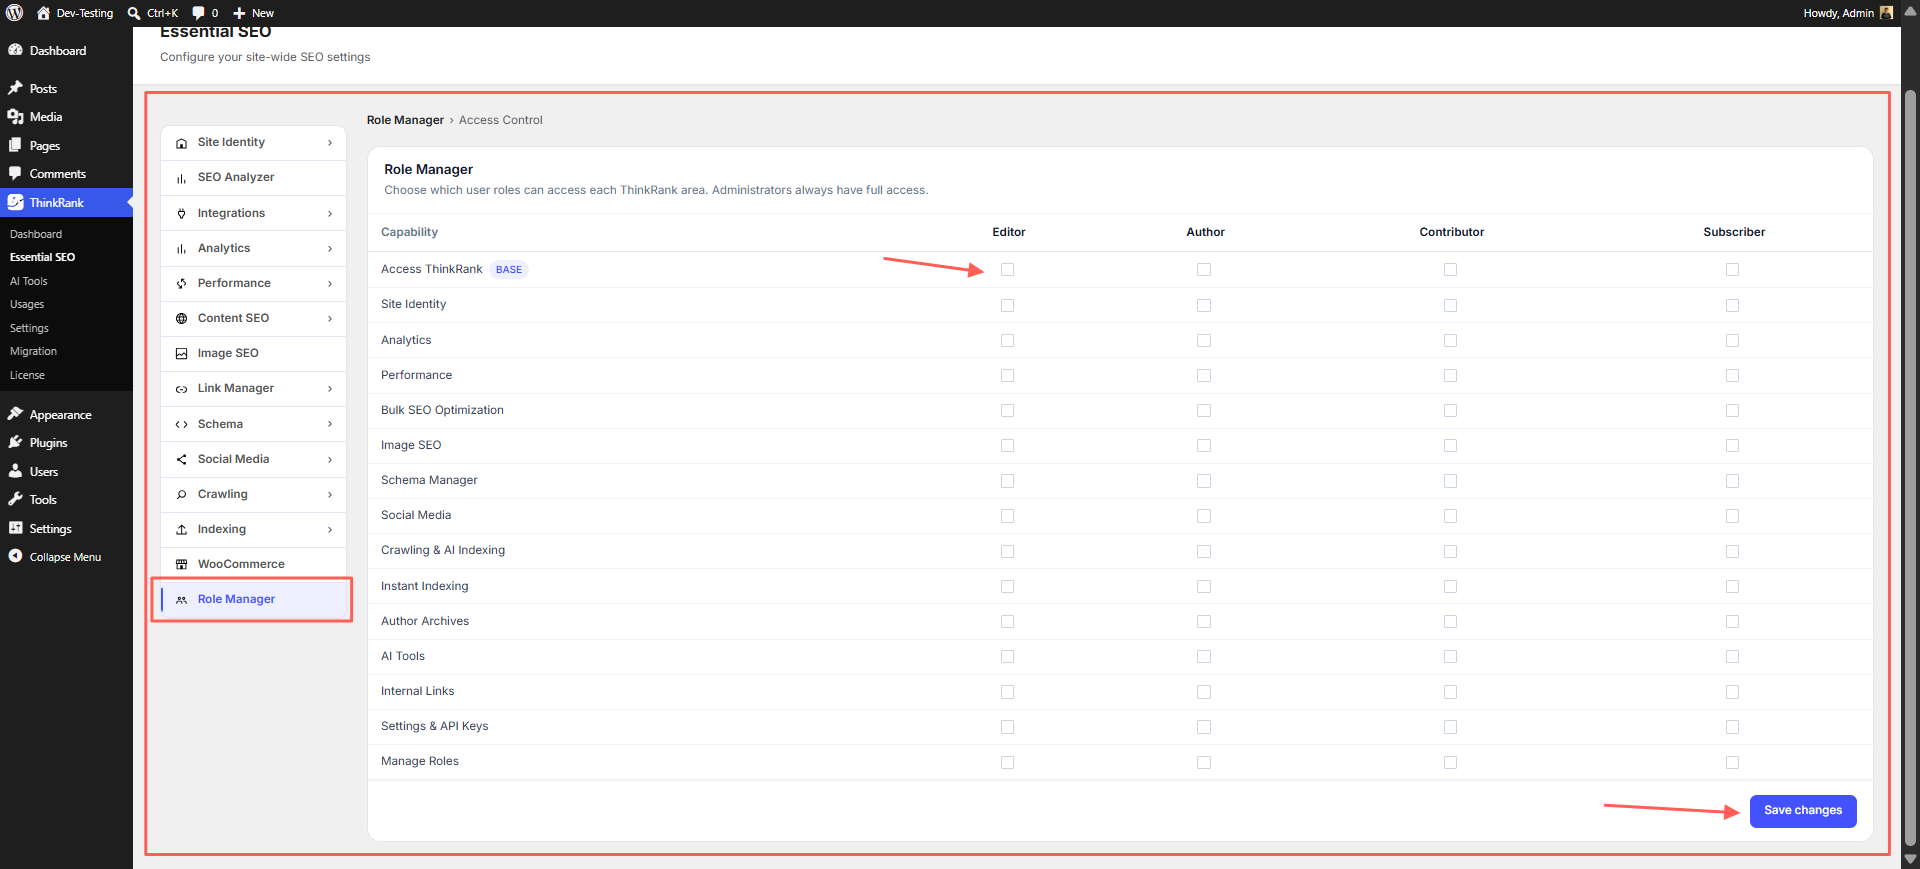Open the Role Manager settings tab
Viewport: 1920px width, 869px height.
click(254, 600)
